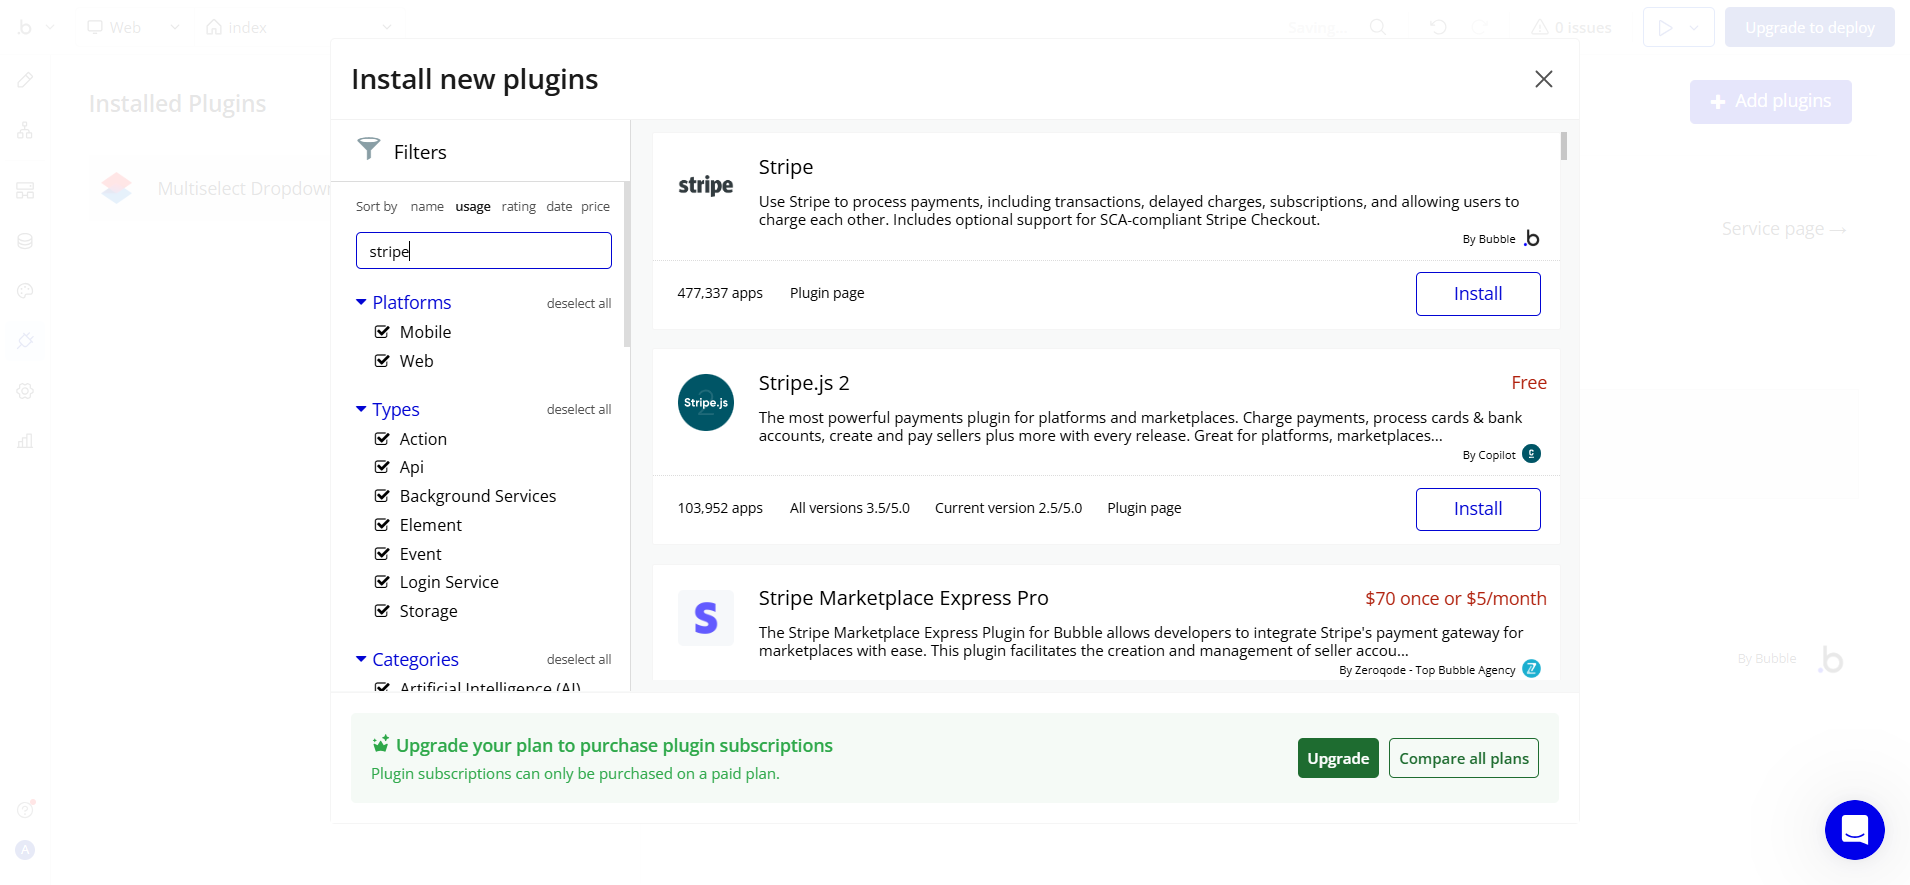Install the Stripe.js 2 plugin
1910x885 pixels.
tap(1478, 509)
